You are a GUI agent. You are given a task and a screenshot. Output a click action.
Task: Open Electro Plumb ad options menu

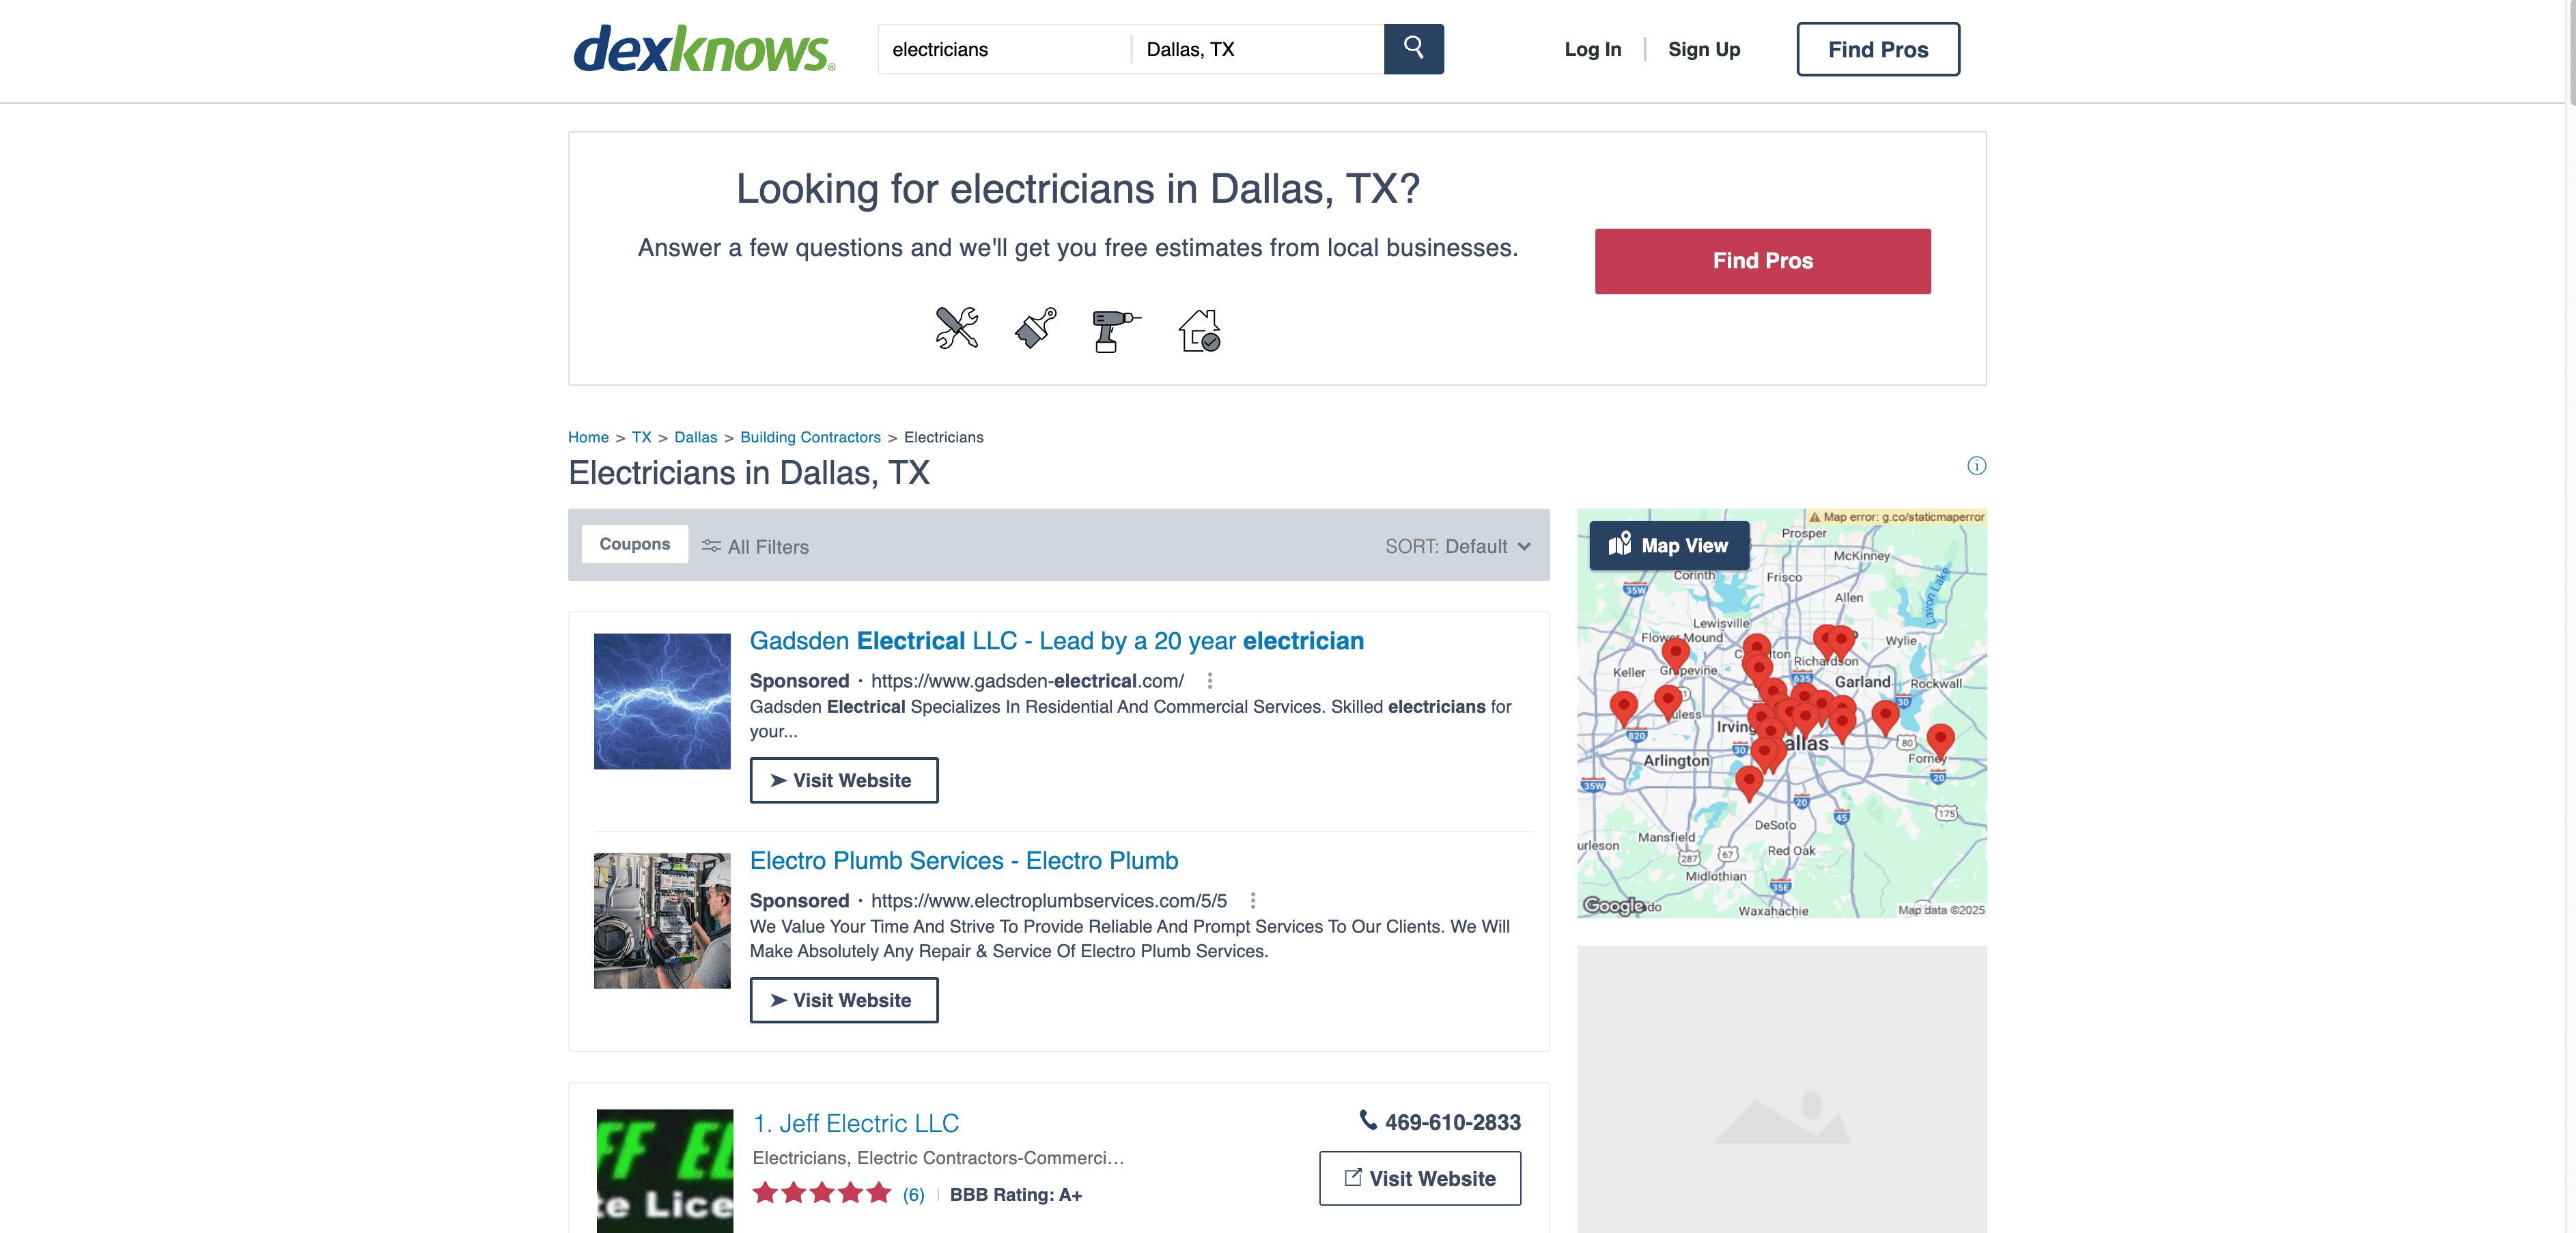pyautogui.click(x=1252, y=901)
